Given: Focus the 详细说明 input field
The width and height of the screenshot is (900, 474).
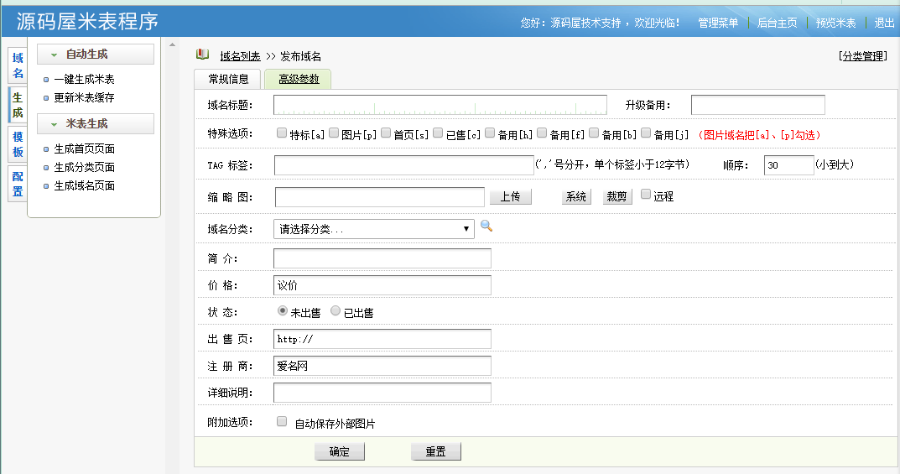Looking at the screenshot, I should pyautogui.click(x=382, y=393).
